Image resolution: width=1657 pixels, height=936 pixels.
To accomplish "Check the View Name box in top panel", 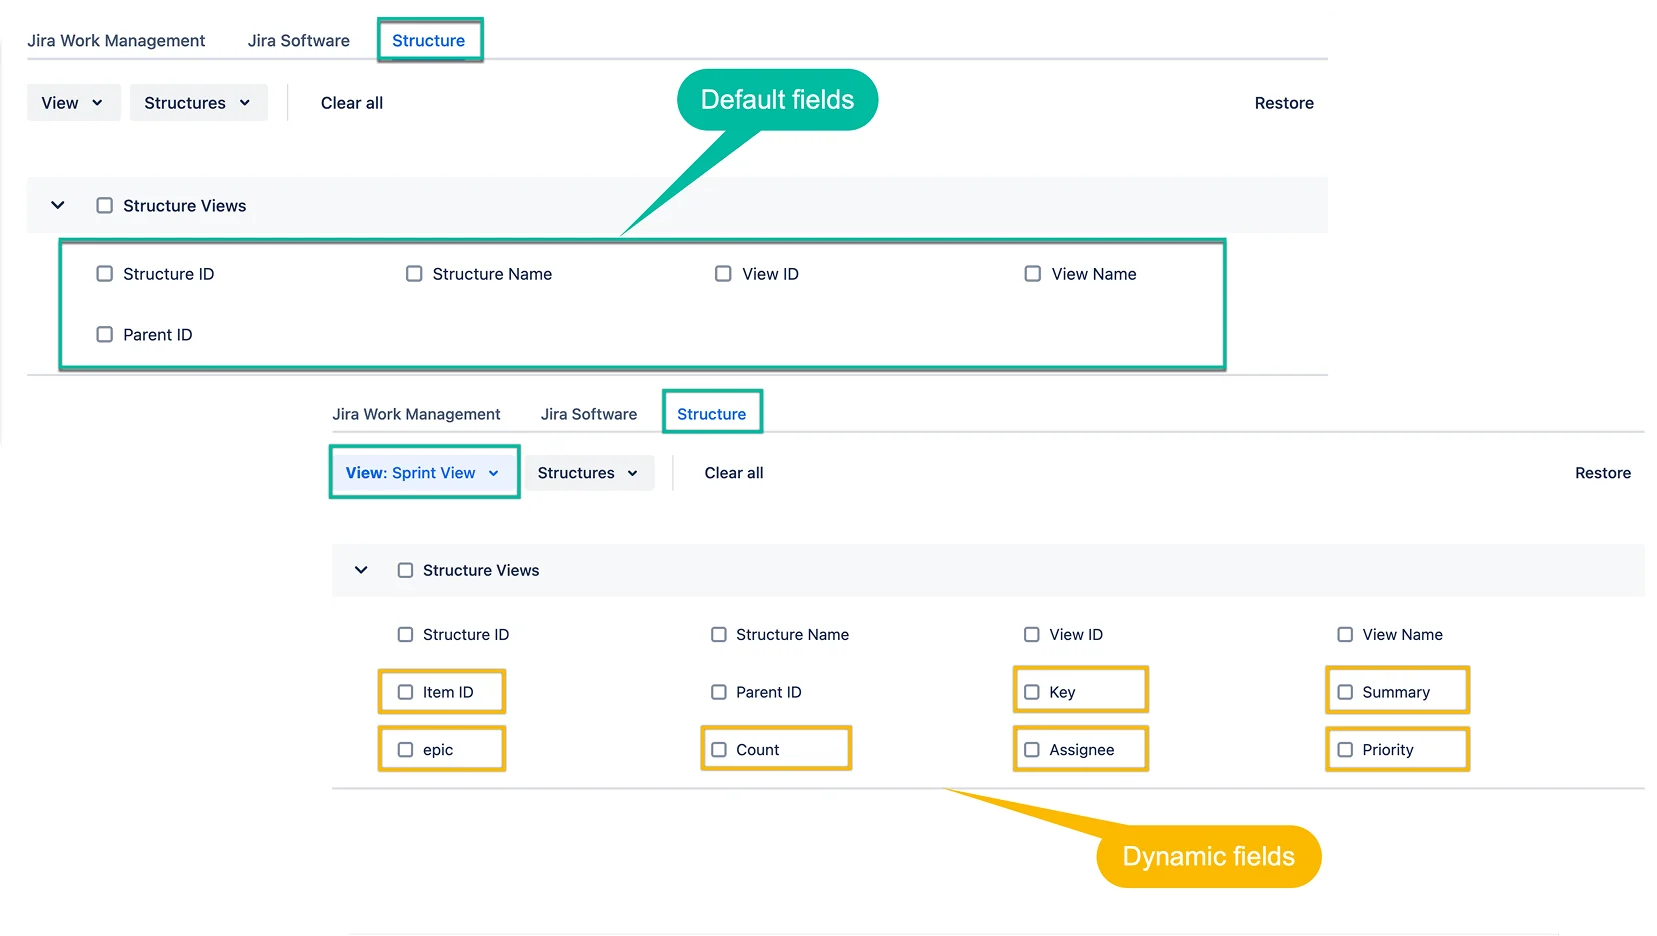I will 1032,274.
